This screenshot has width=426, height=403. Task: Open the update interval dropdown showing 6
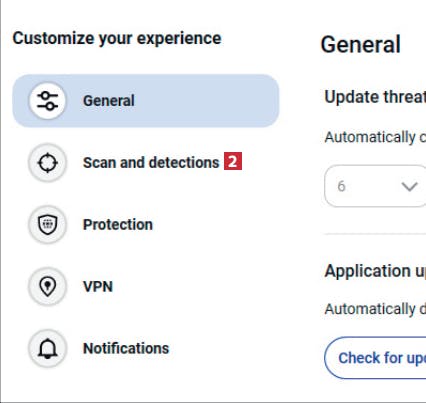coord(375,186)
